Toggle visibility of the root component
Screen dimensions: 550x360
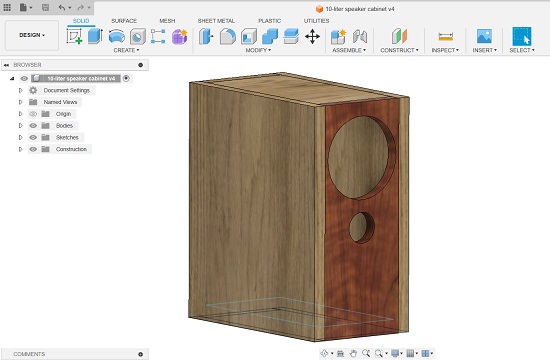(24, 79)
